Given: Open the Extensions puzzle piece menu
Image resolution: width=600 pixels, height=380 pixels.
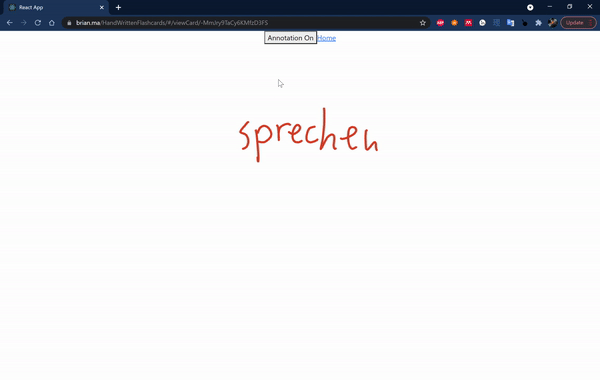Looking at the screenshot, I should coord(538,23).
